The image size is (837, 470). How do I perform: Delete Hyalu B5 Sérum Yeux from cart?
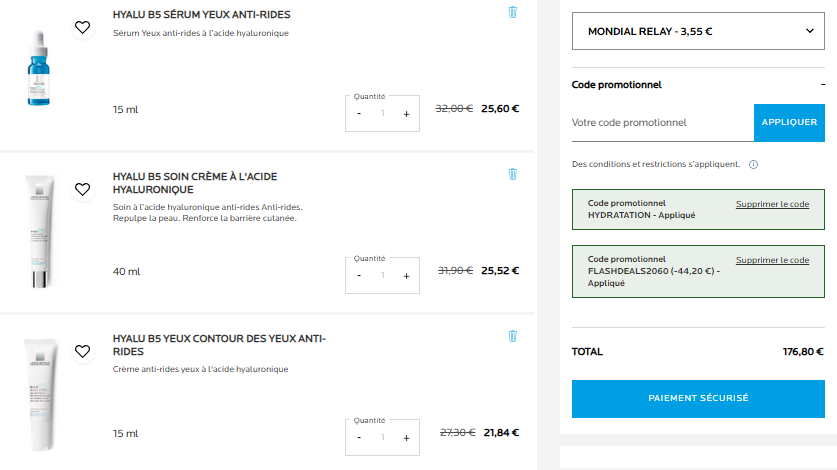[513, 12]
